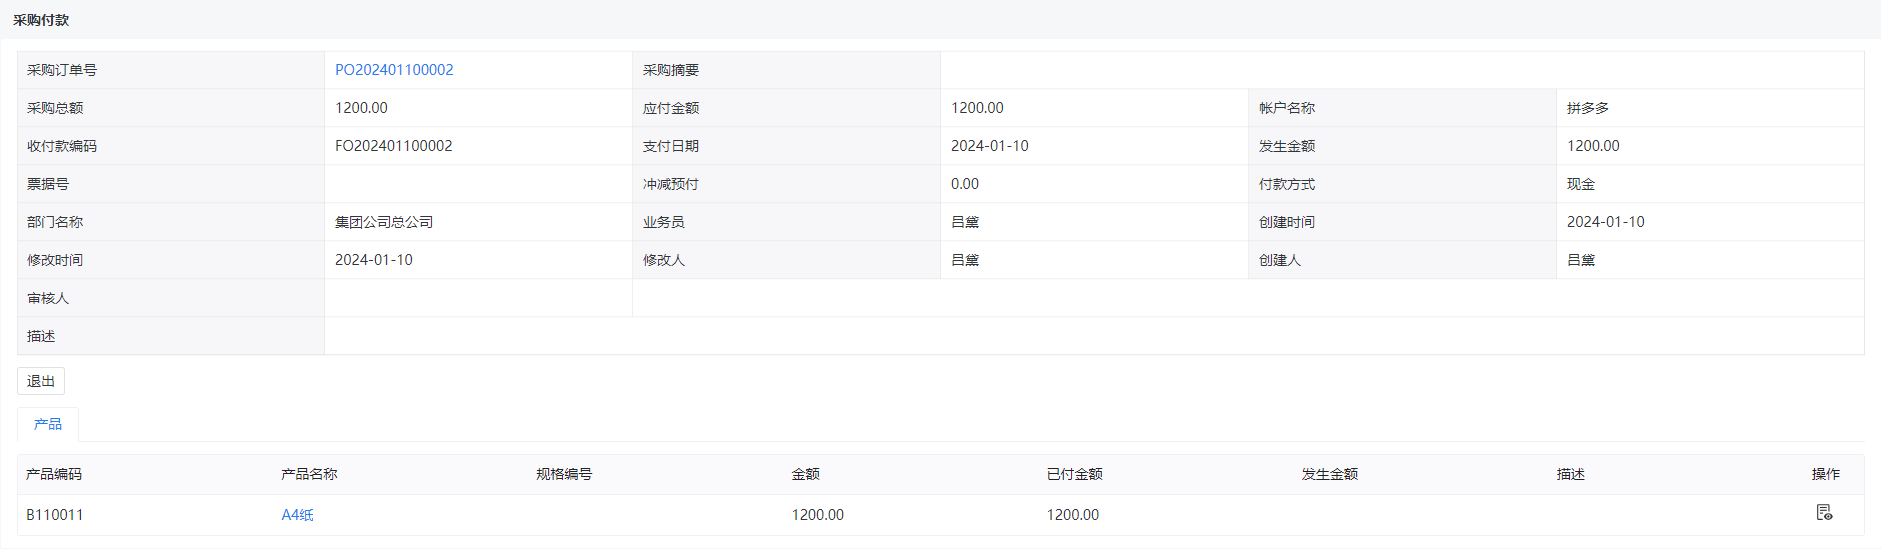The width and height of the screenshot is (1881, 549).
Task: Open the A4纸 product link
Action: (x=297, y=515)
